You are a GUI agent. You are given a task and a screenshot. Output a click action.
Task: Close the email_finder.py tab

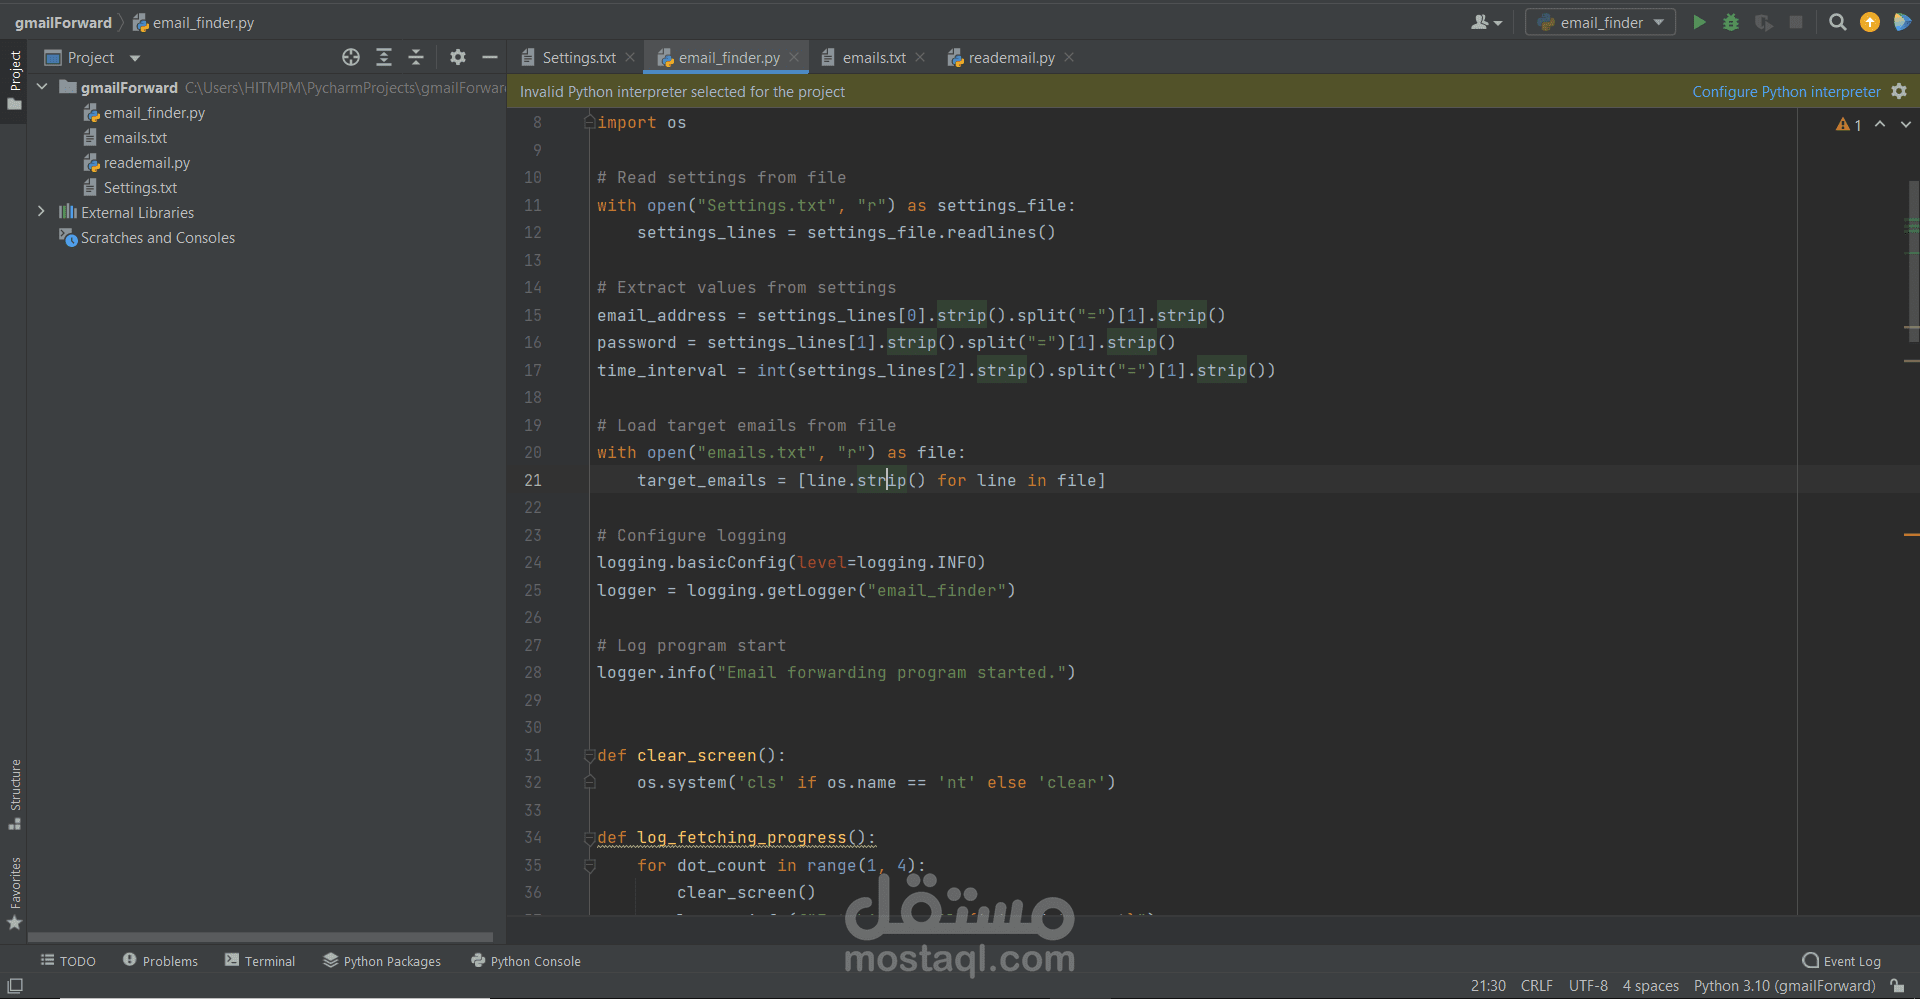click(x=794, y=58)
